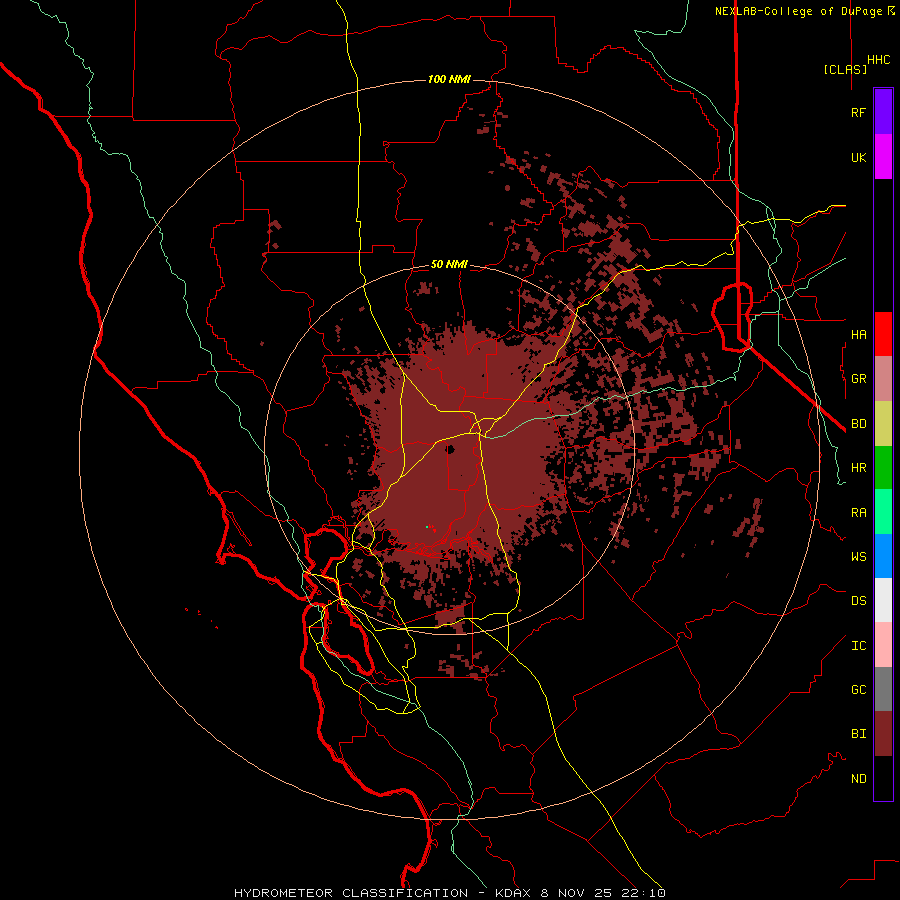This screenshot has height=900, width=900.
Task: Click the IC legend label
Action: pyautogui.click(x=859, y=646)
